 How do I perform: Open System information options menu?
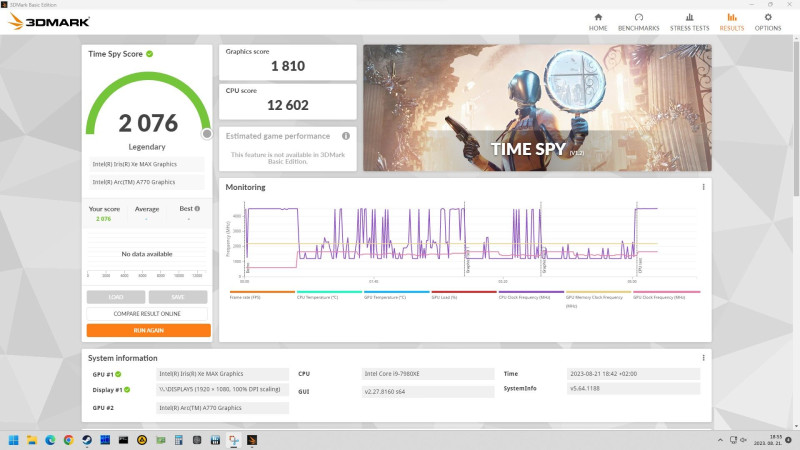703,358
